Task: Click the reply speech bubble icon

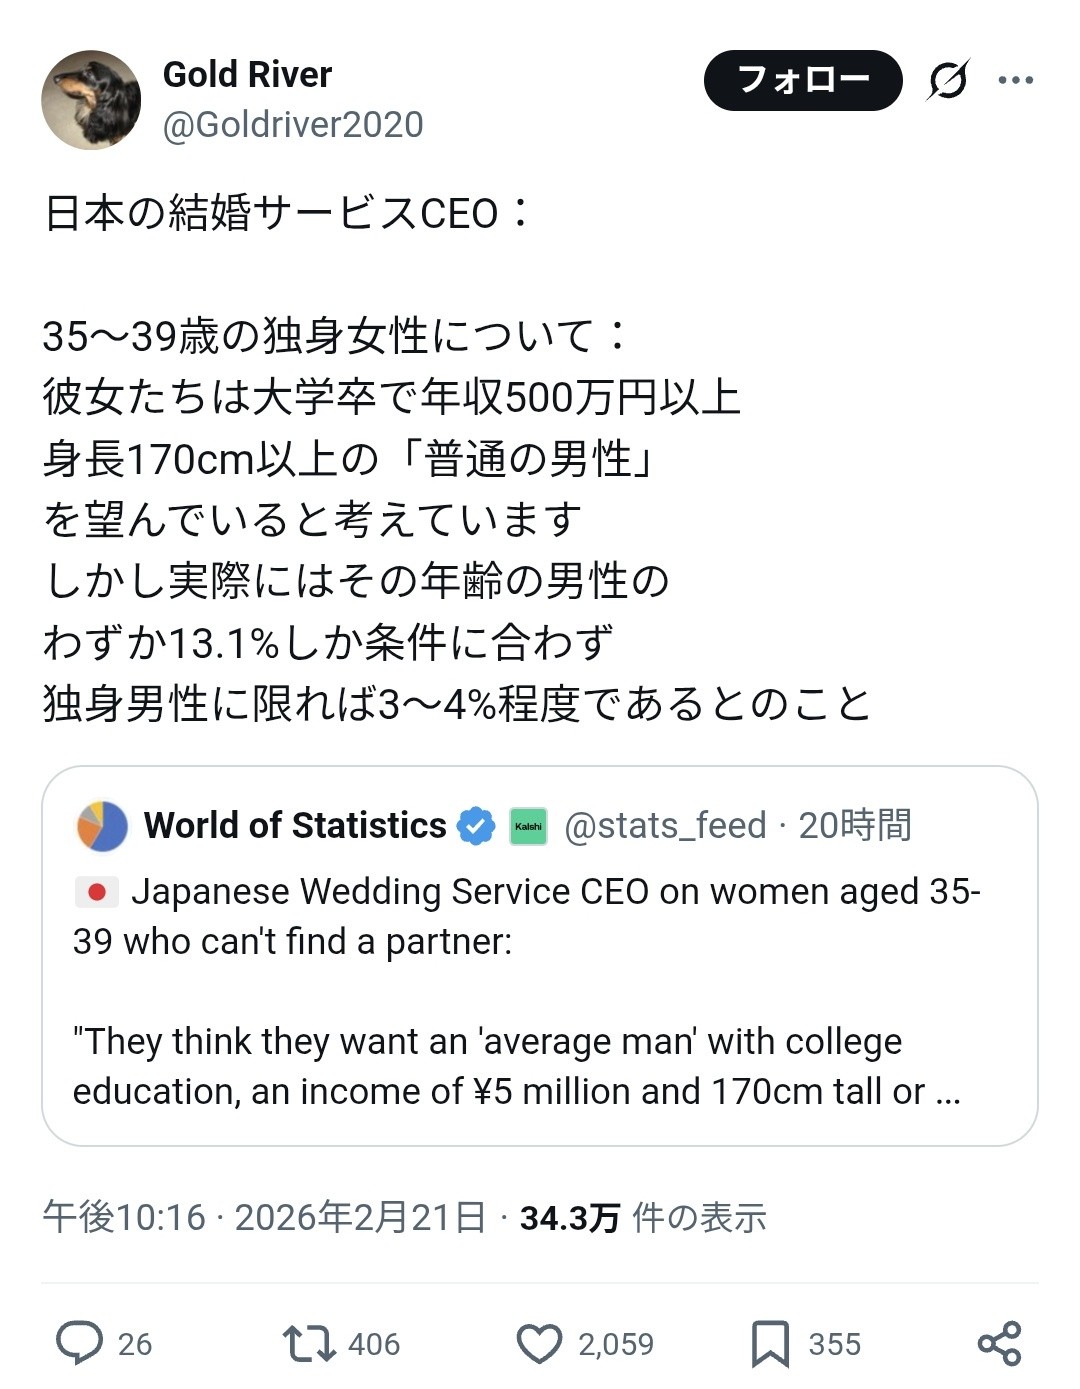Action: pyautogui.click(x=79, y=1343)
